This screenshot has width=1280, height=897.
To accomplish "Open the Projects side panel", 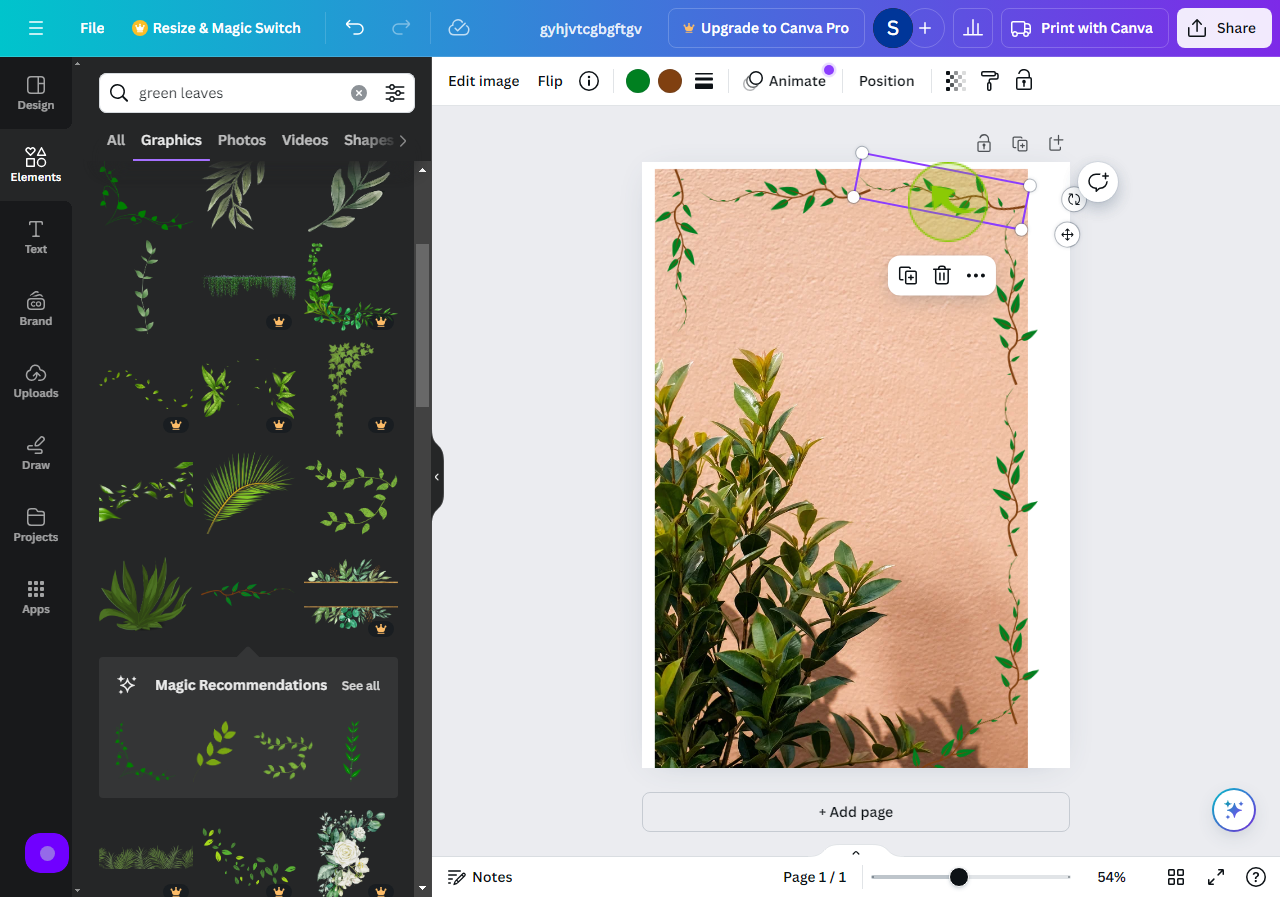I will click(x=36, y=525).
